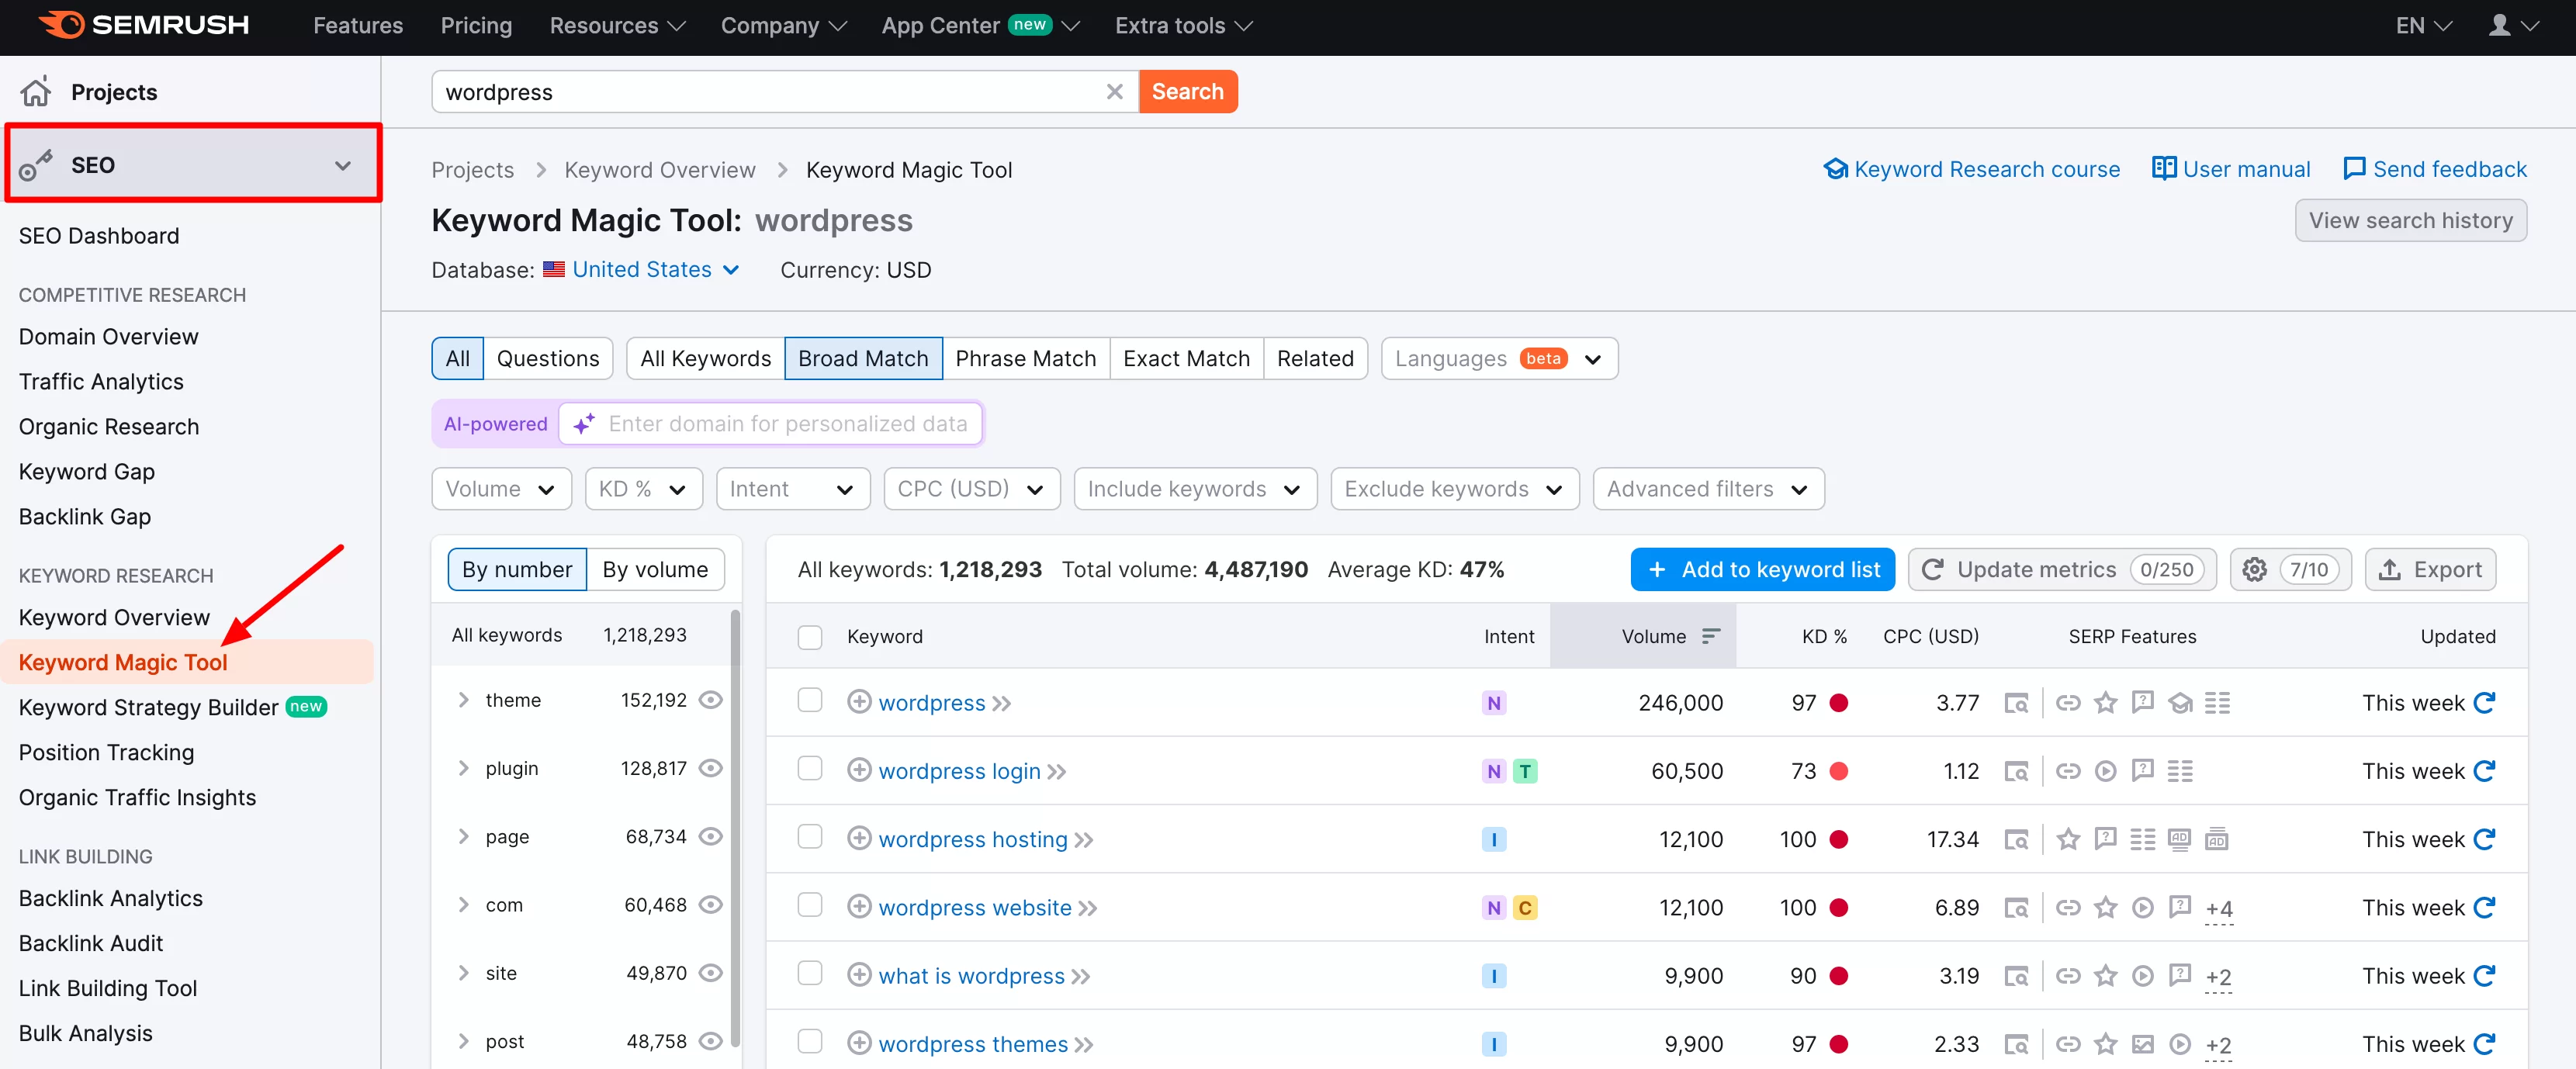Open the KD% filter dropdown
The height and width of the screenshot is (1069, 2576).
click(642, 488)
